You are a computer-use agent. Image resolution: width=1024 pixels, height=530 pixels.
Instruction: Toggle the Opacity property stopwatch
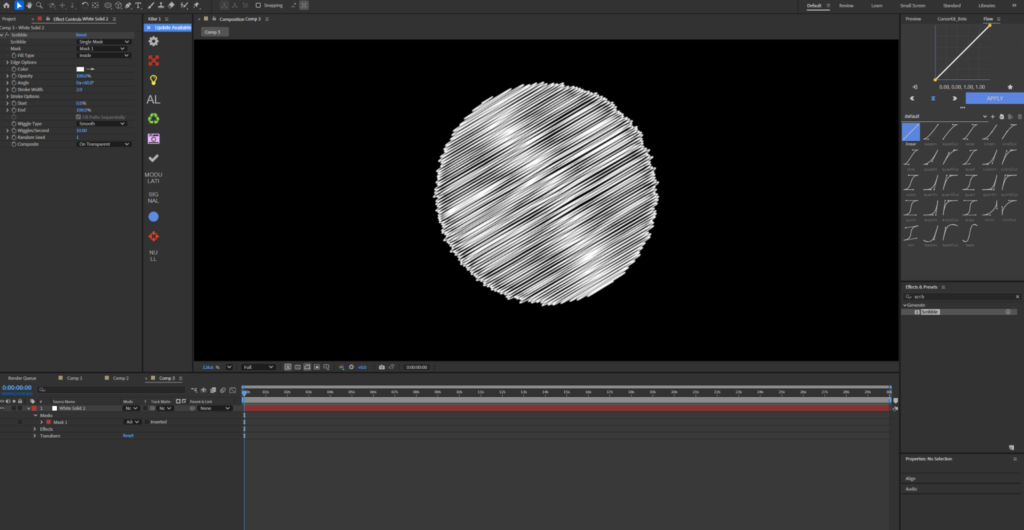pos(13,76)
